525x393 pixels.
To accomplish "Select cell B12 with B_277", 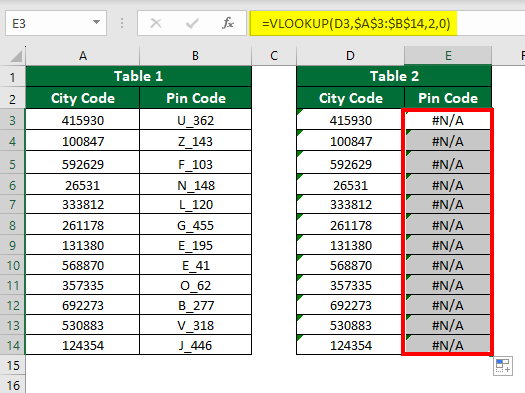I will (196, 305).
